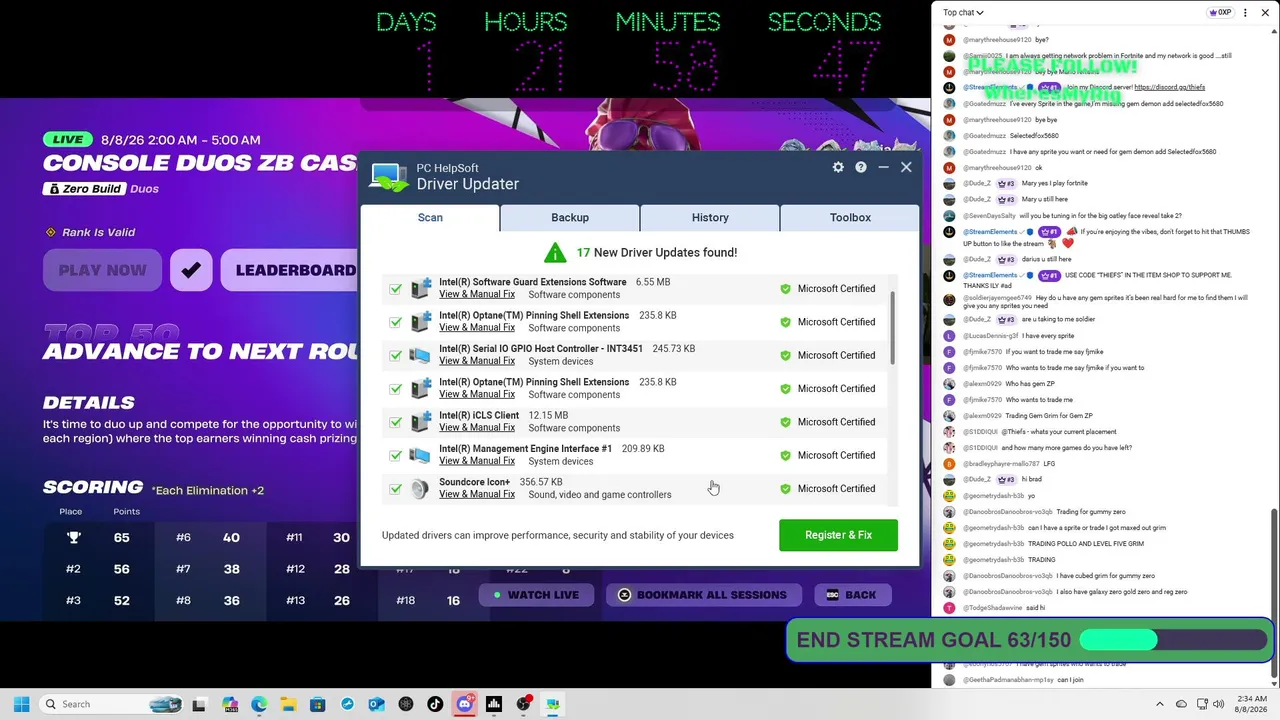Open the taskbar clock and date
Viewport: 1280px width, 720px height.
tap(1252, 704)
